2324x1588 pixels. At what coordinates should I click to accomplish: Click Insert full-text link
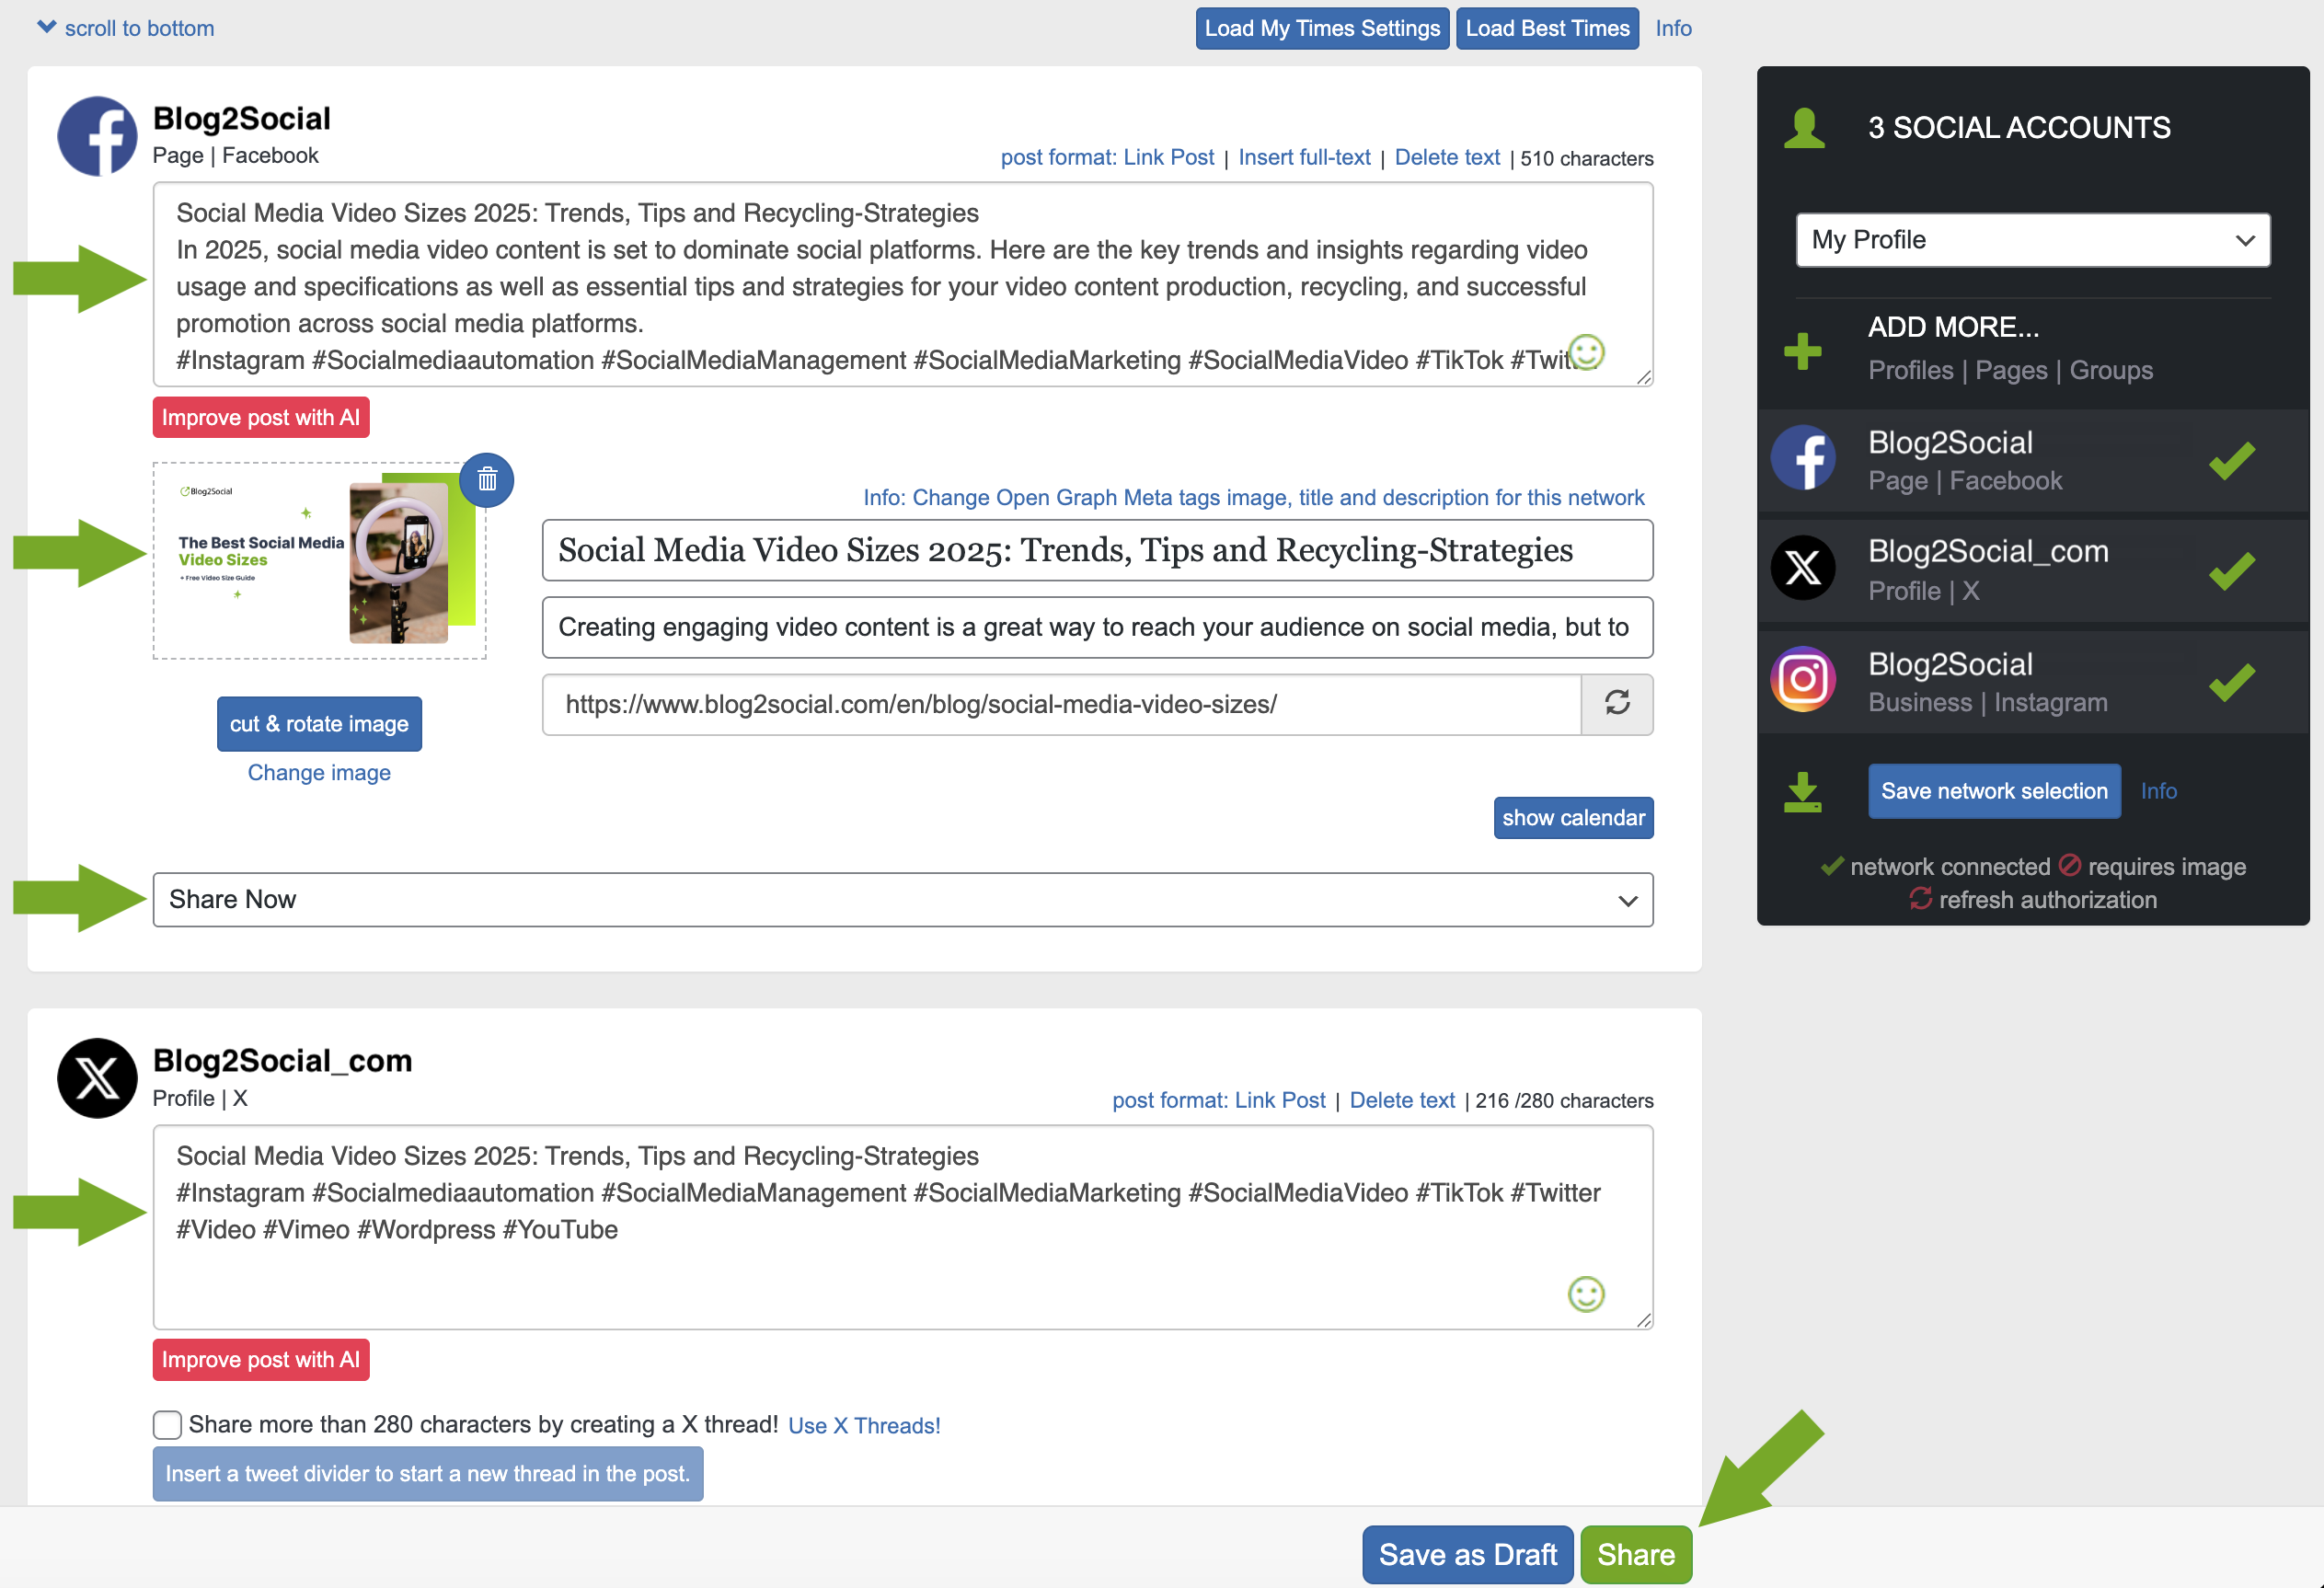click(1304, 157)
